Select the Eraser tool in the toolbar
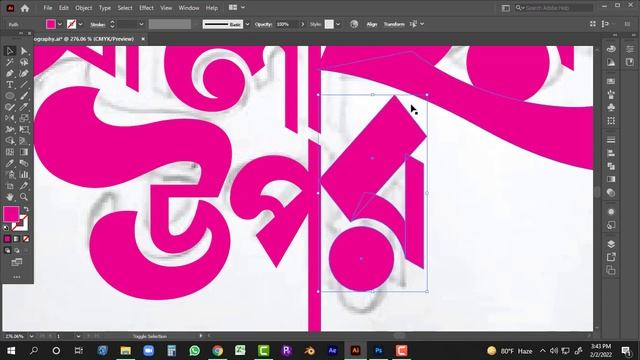 coord(24,107)
